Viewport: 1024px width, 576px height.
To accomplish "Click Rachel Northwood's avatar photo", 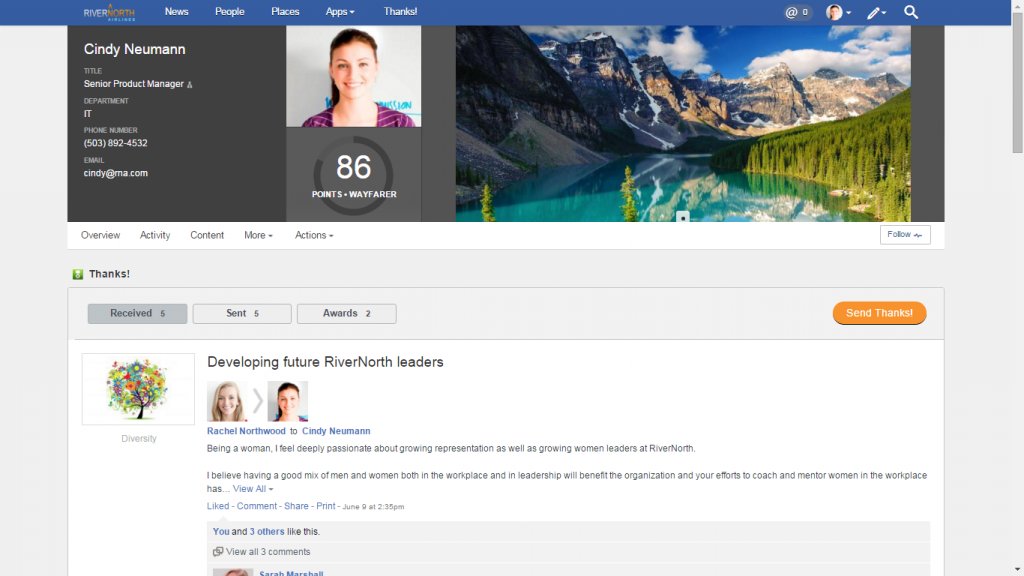I will pyautogui.click(x=227, y=401).
